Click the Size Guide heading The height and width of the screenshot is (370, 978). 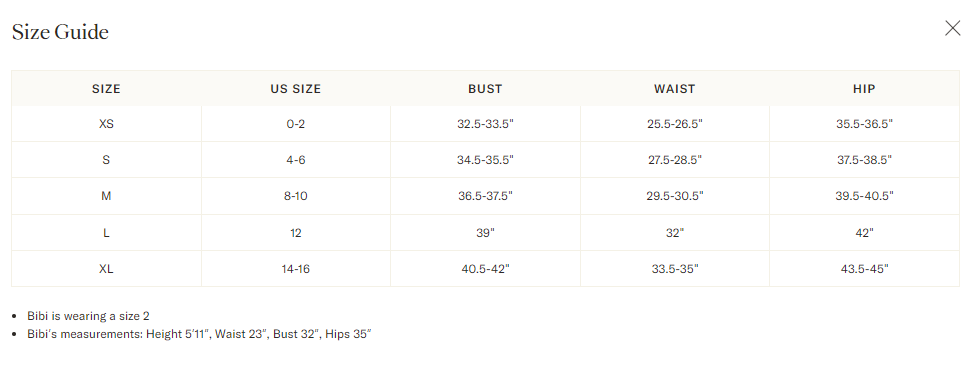61,32
